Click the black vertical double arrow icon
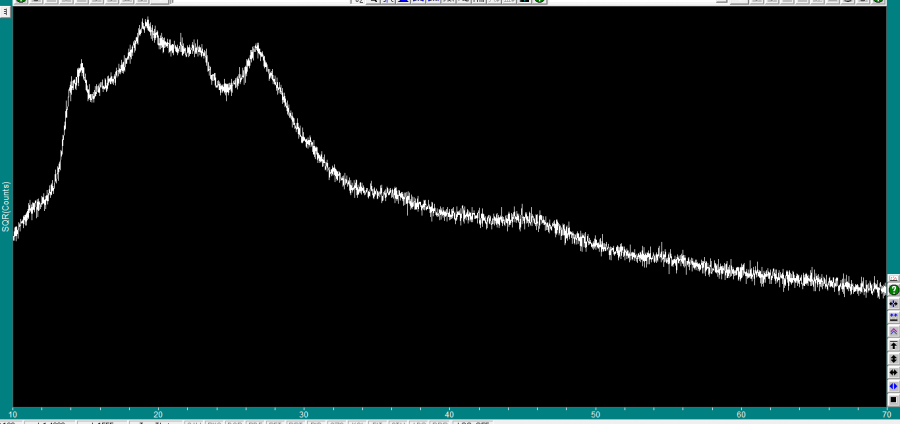The width and height of the screenshot is (900, 424). point(894,359)
